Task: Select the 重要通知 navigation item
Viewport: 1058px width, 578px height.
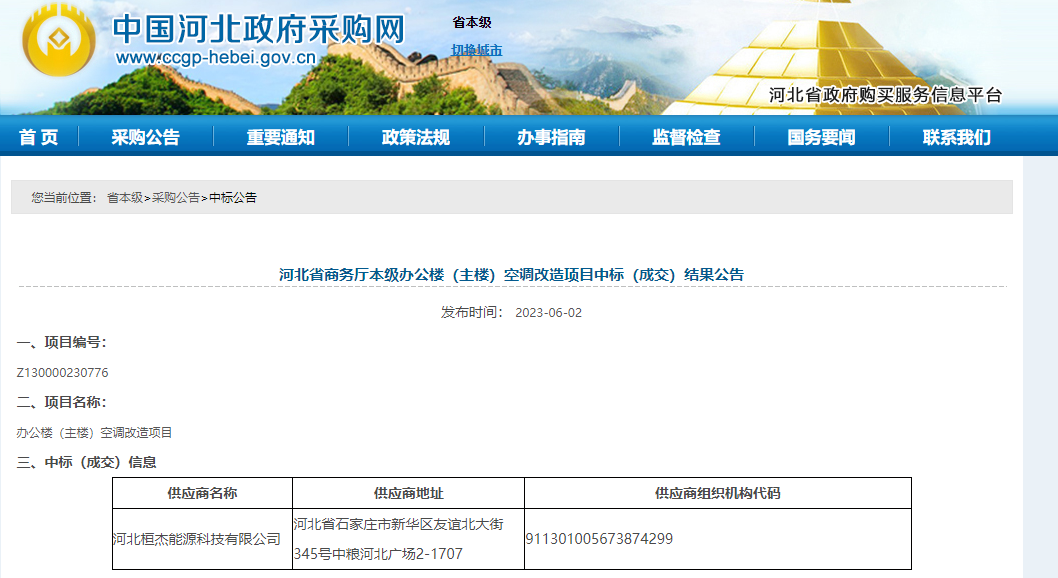Action: point(281,137)
